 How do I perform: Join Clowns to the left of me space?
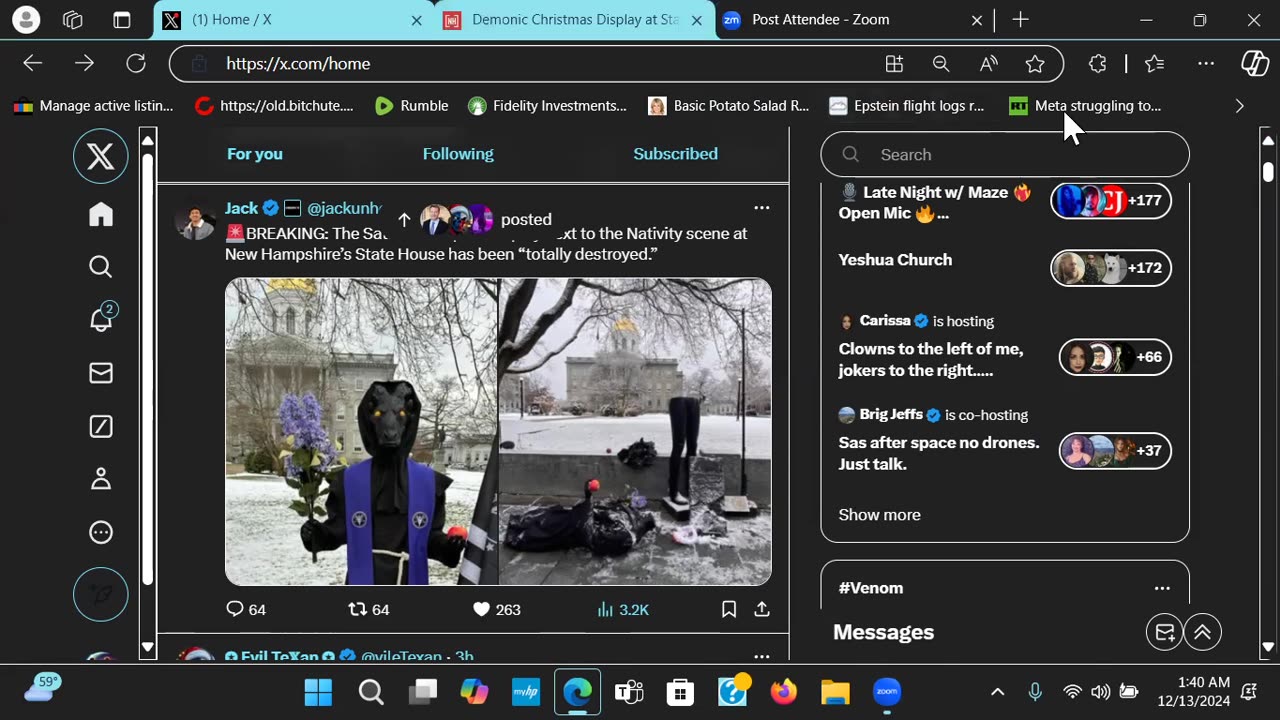(x=1005, y=348)
